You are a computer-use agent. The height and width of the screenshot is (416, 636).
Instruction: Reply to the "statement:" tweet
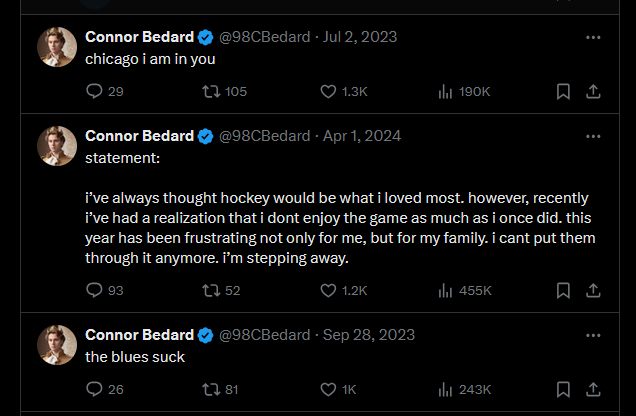(x=95, y=291)
